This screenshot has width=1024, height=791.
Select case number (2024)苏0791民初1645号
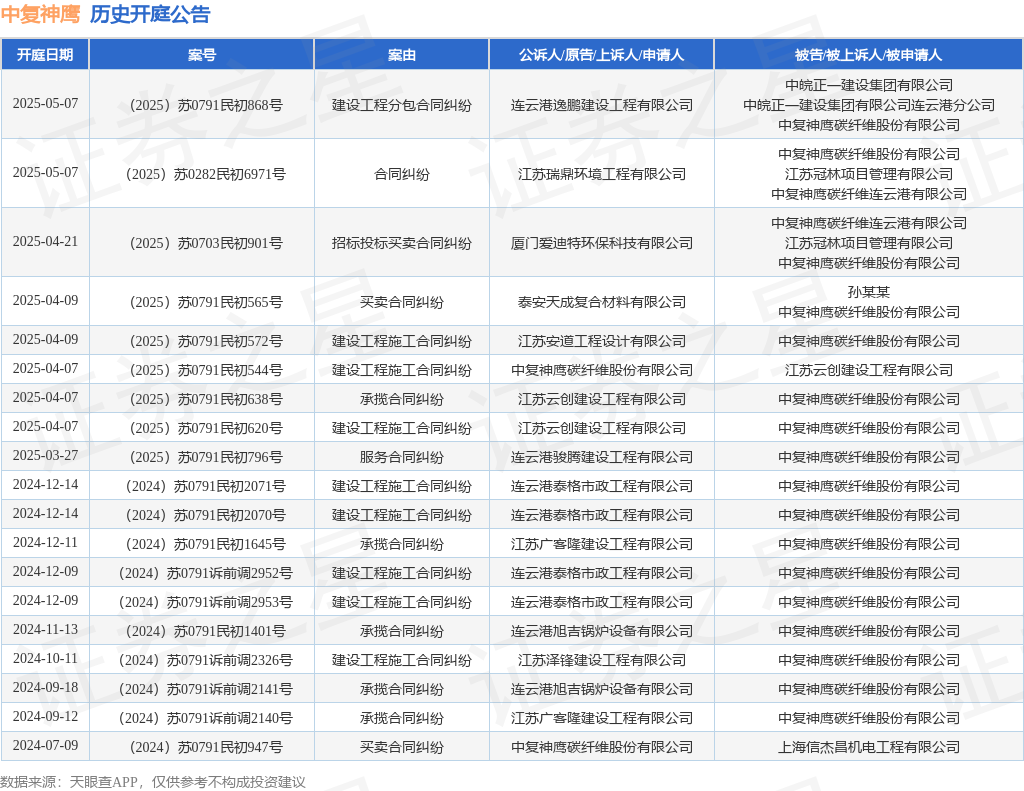(206, 544)
